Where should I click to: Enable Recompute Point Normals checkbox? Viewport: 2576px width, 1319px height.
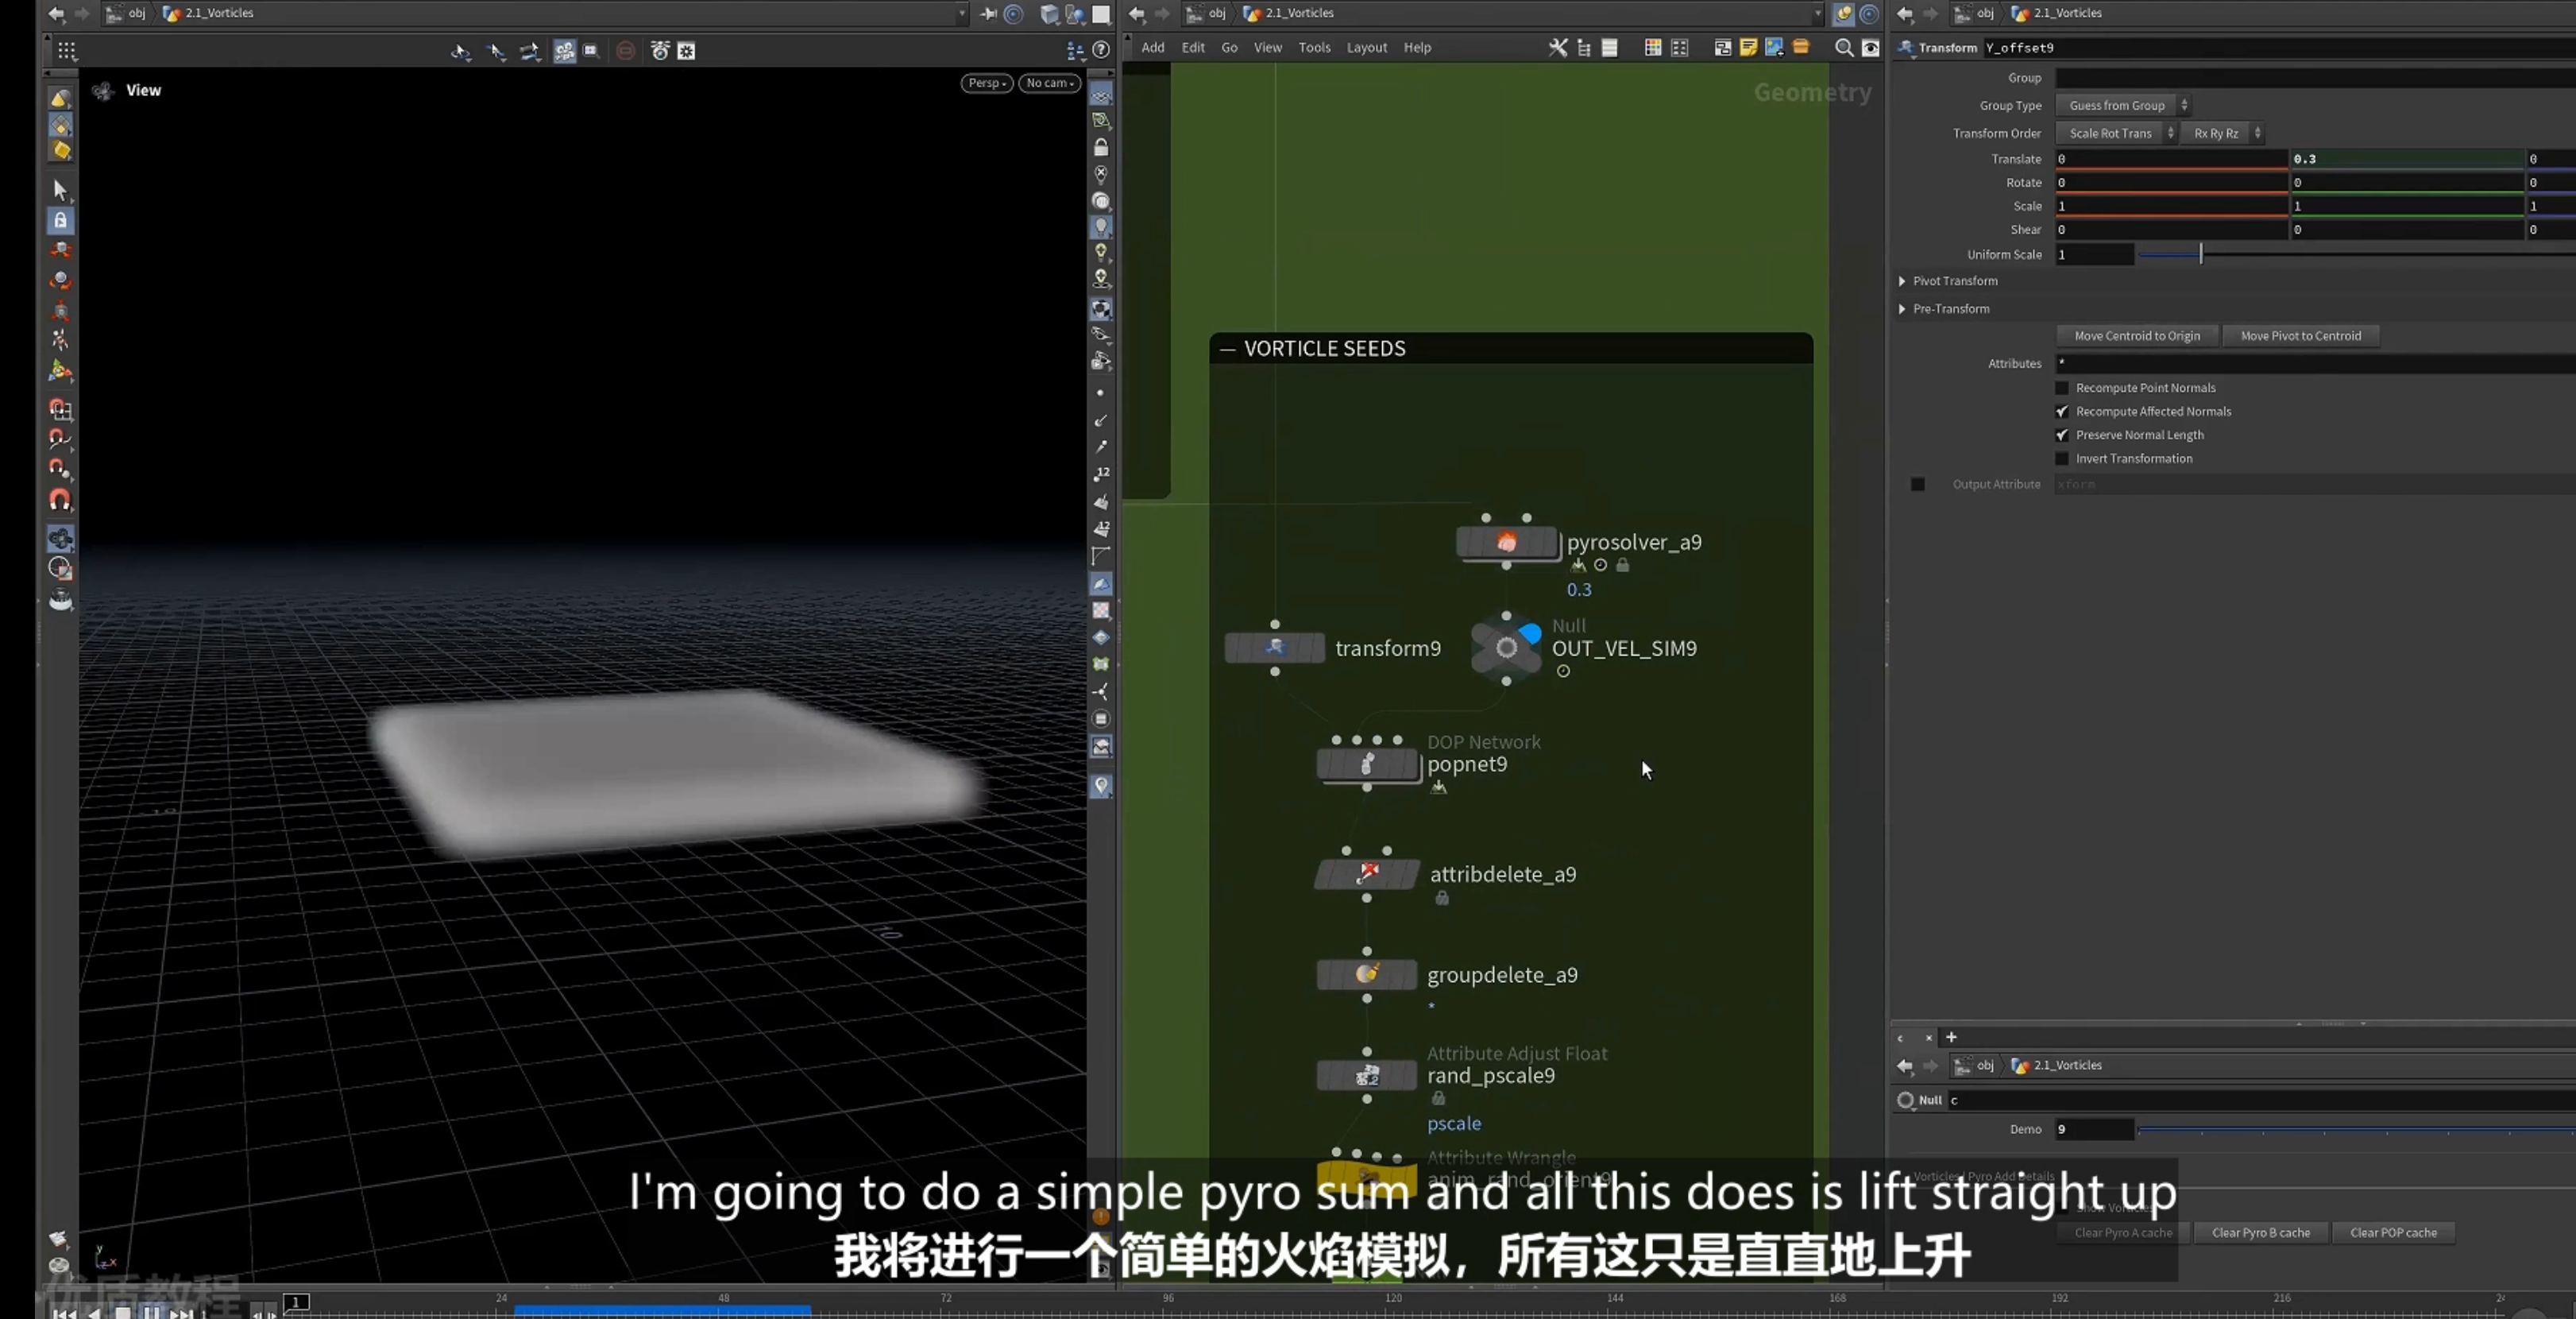[x=2061, y=388]
